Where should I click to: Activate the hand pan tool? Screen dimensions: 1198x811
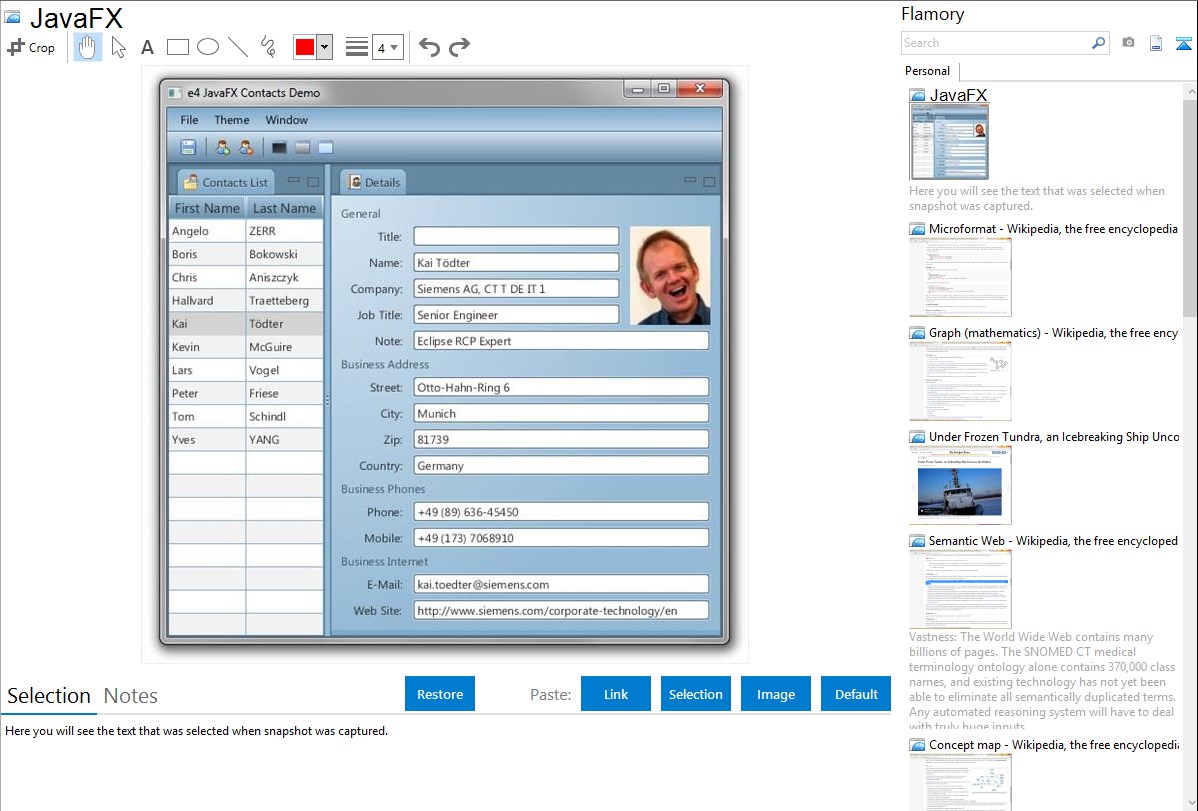click(88, 47)
